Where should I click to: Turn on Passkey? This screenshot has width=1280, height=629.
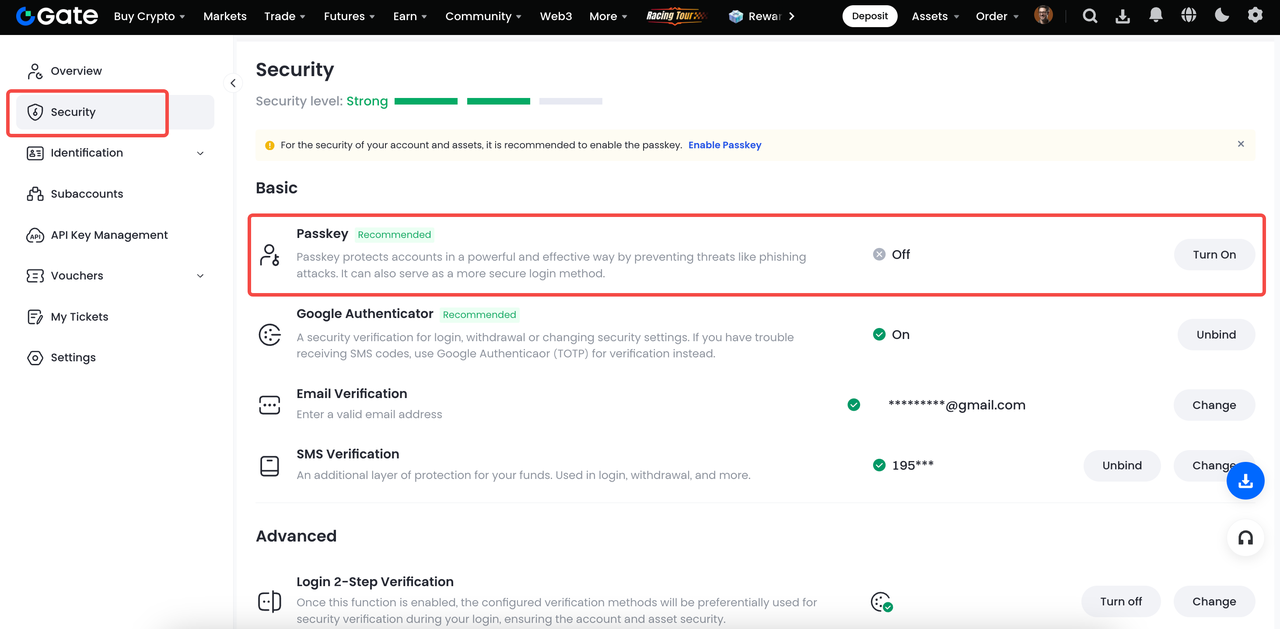[1214, 255]
